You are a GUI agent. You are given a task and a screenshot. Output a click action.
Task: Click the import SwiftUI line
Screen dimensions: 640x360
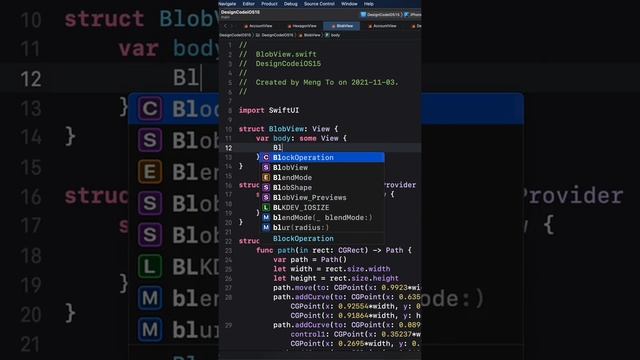point(269,110)
